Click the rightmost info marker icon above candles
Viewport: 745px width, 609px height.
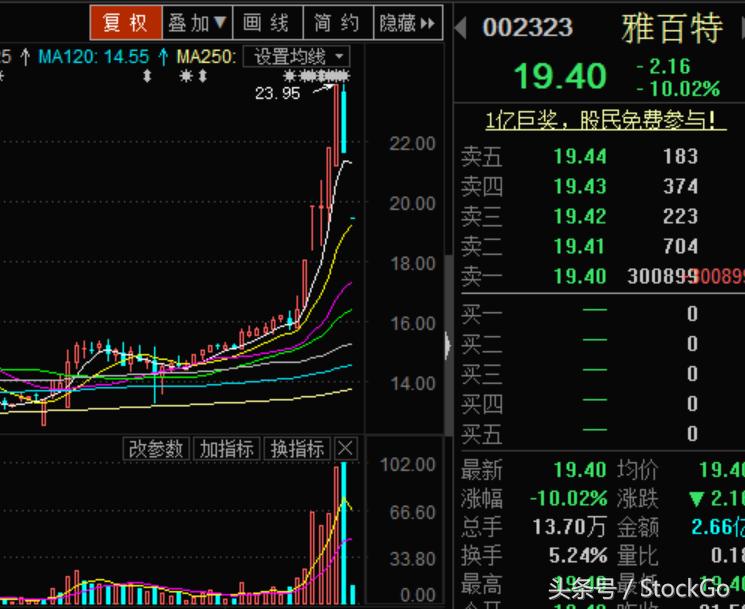pos(345,76)
